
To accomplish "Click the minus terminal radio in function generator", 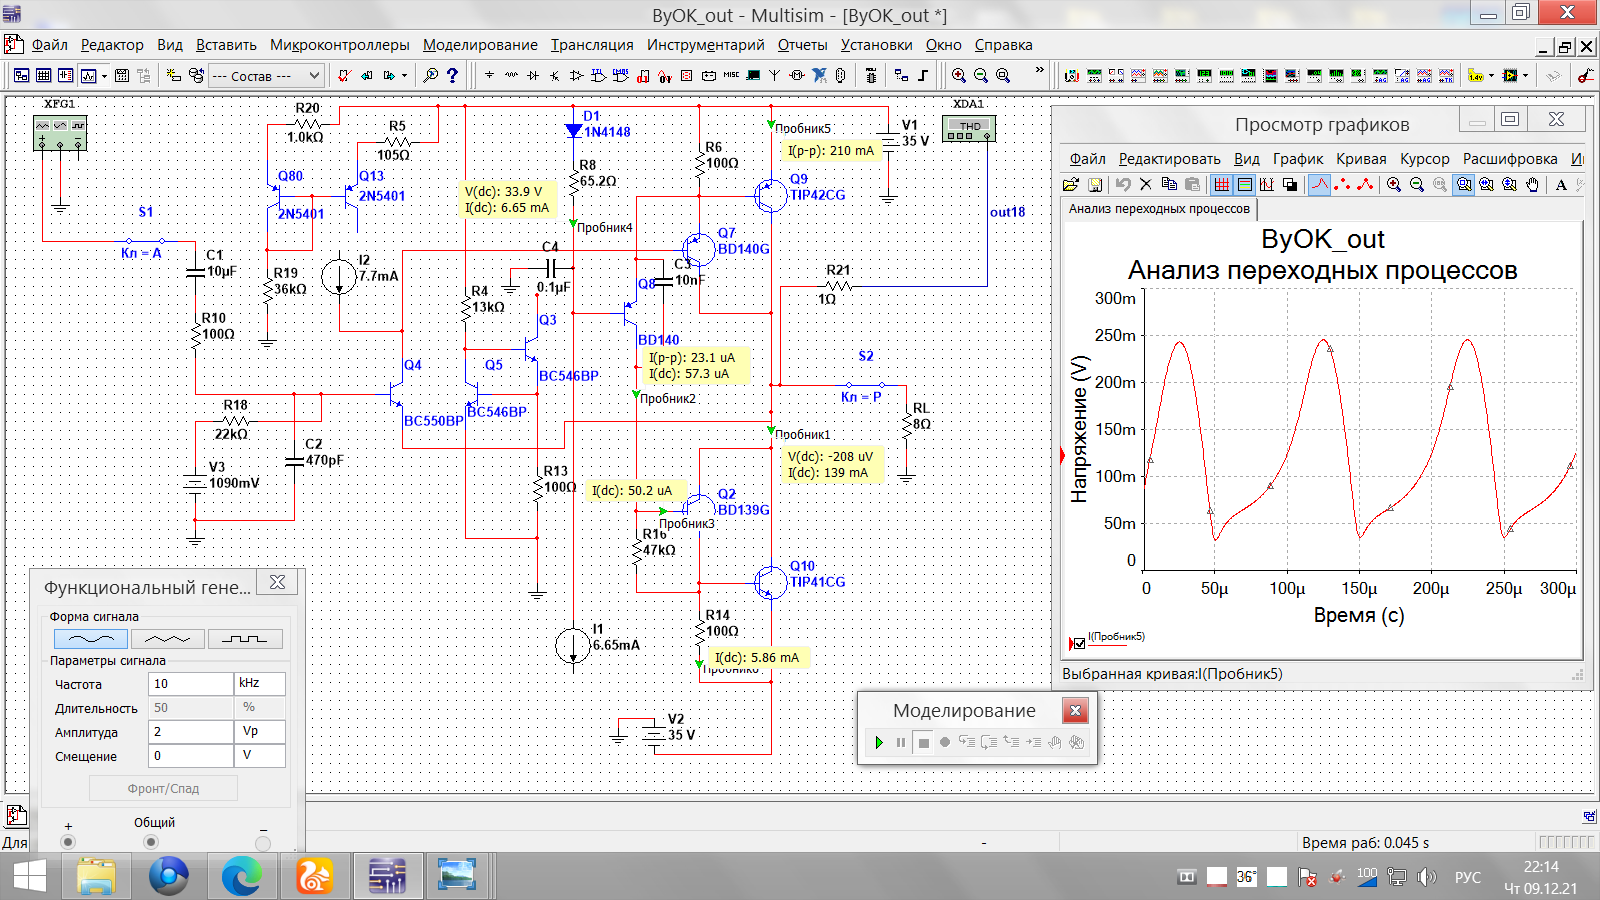I will [x=263, y=843].
